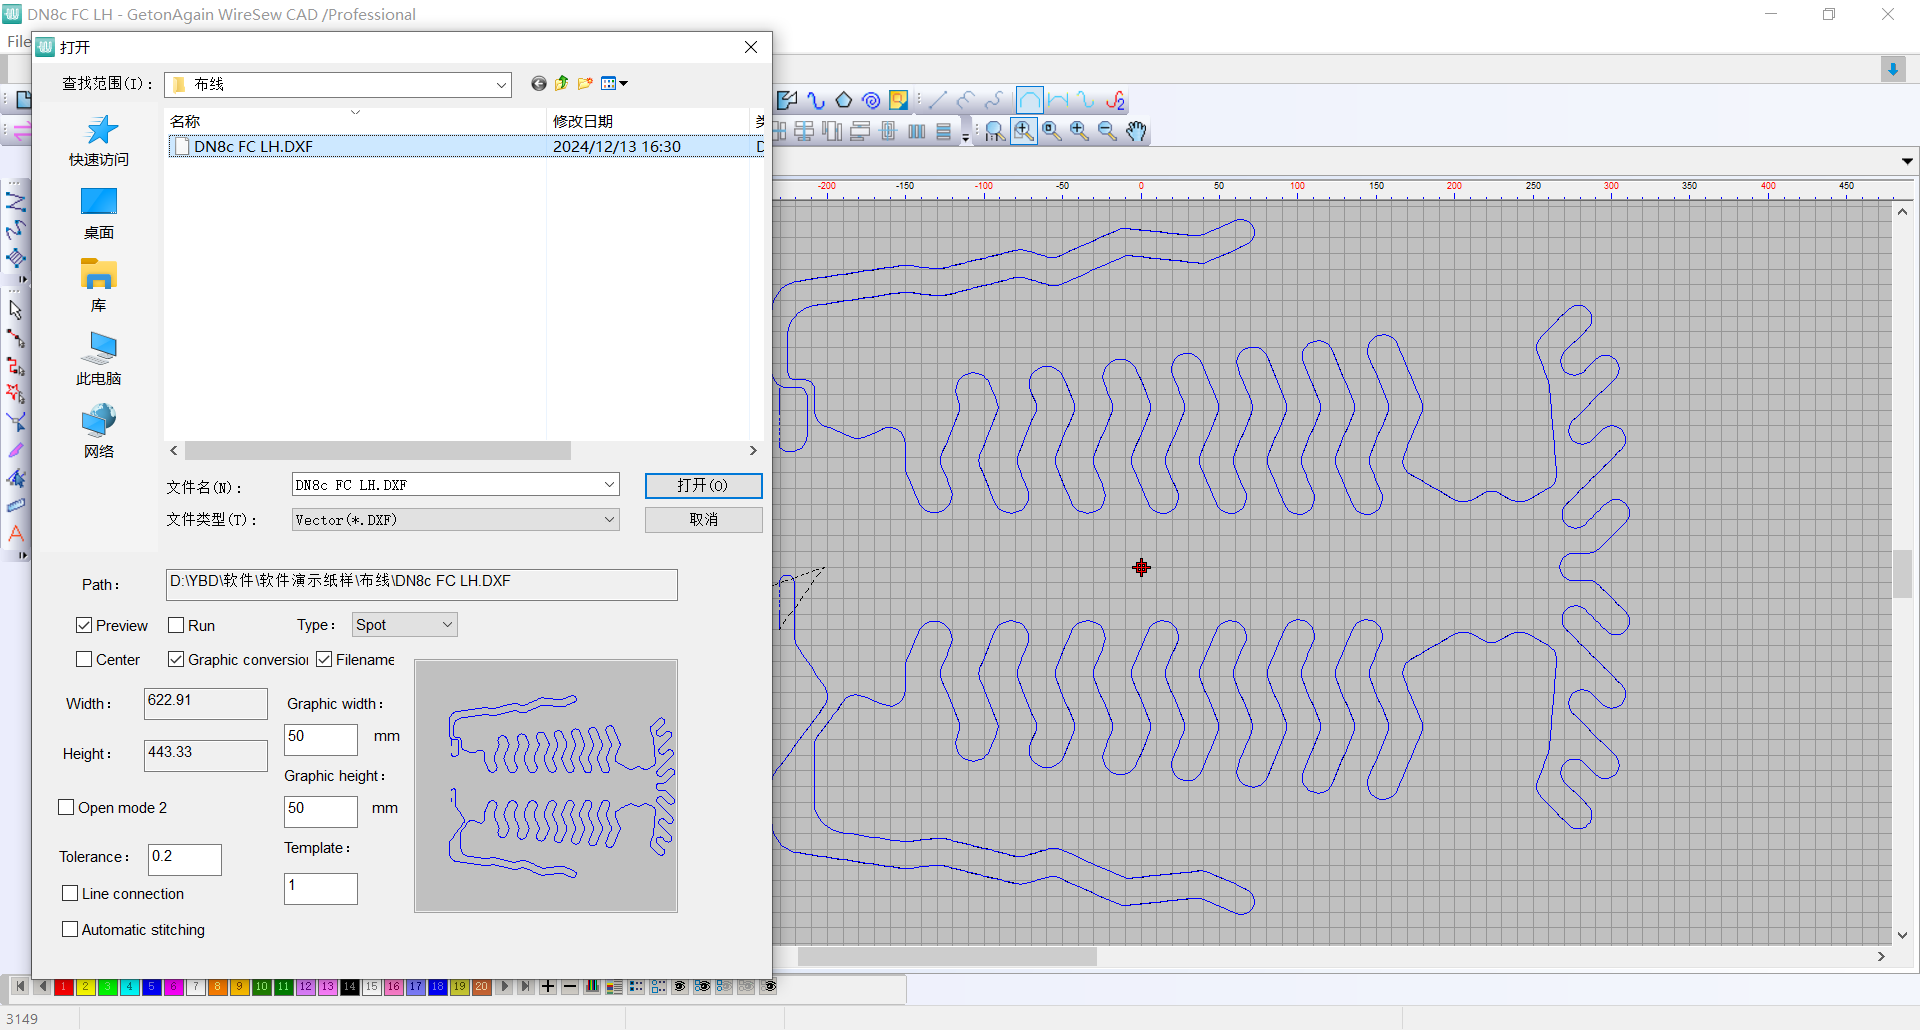Click next color page arrow

[504, 987]
